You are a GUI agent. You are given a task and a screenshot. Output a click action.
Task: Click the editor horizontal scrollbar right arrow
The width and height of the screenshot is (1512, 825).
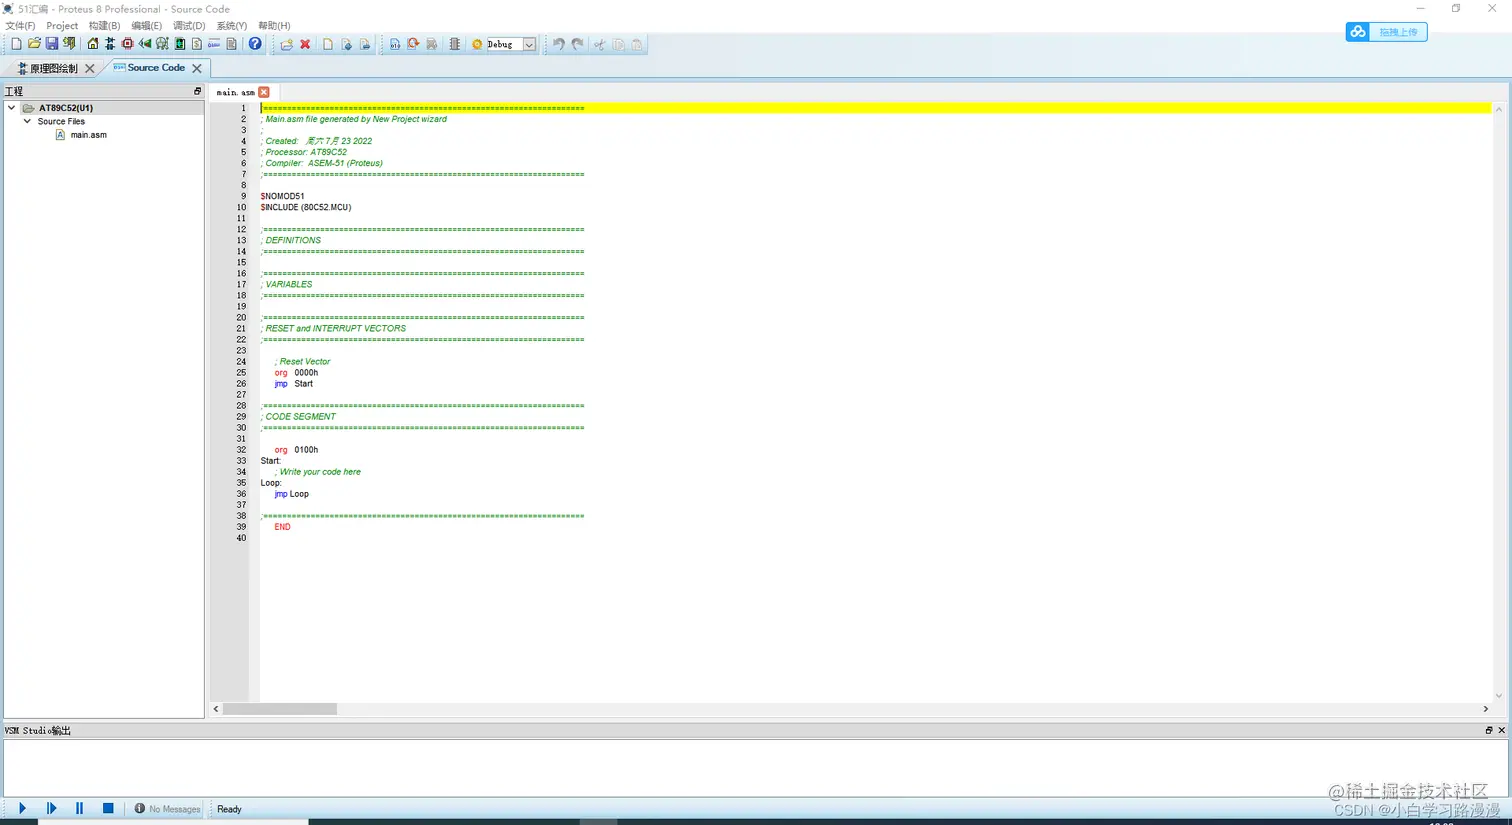1485,708
